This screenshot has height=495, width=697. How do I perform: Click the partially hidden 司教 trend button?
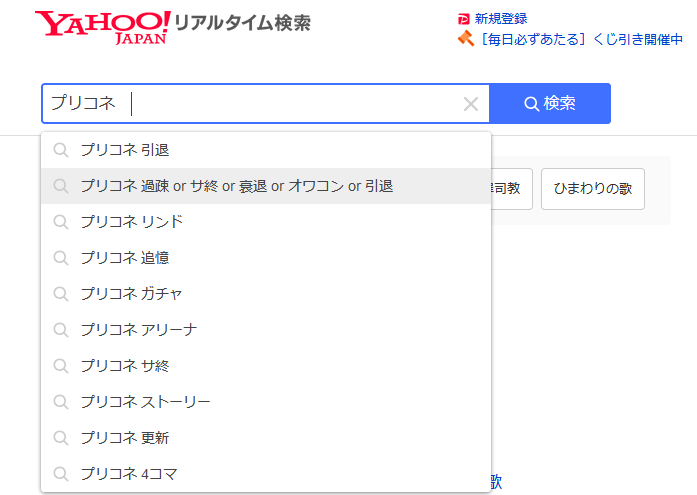coord(511,189)
